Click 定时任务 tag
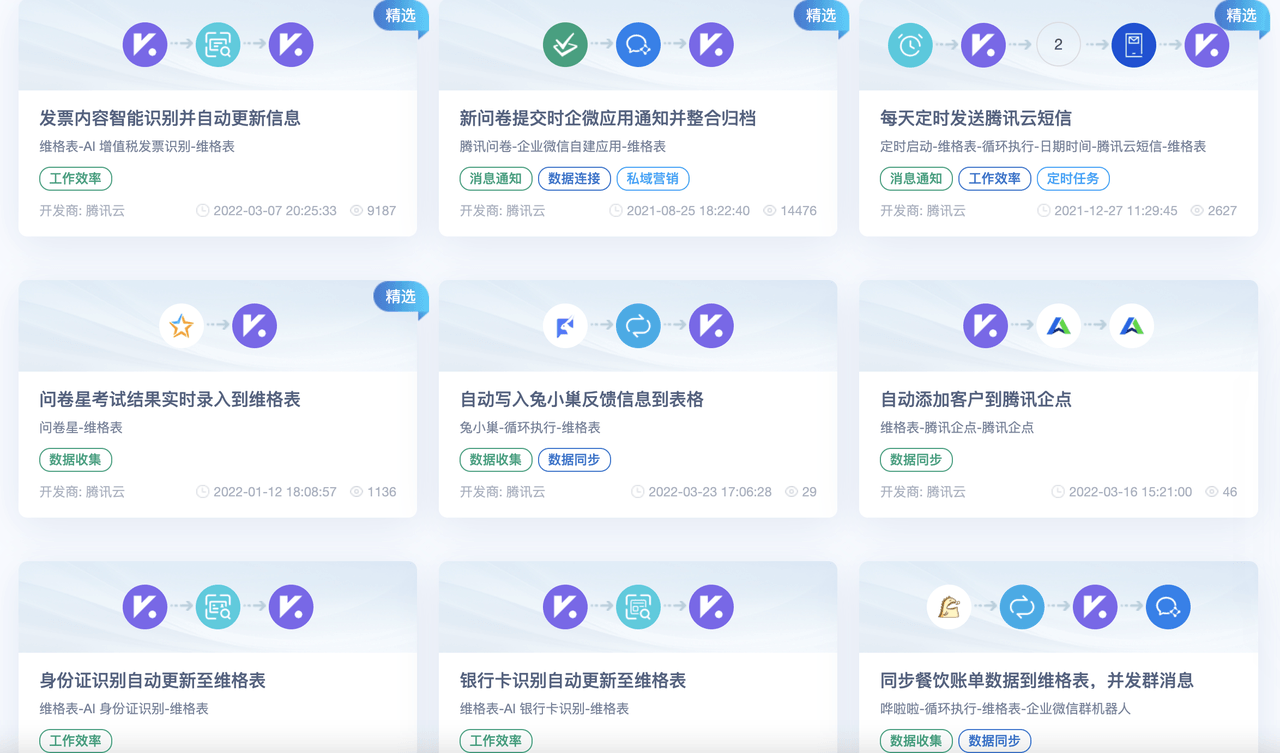Image resolution: width=1280 pixels, height=753 pixels. click(x=1074, y=179)
